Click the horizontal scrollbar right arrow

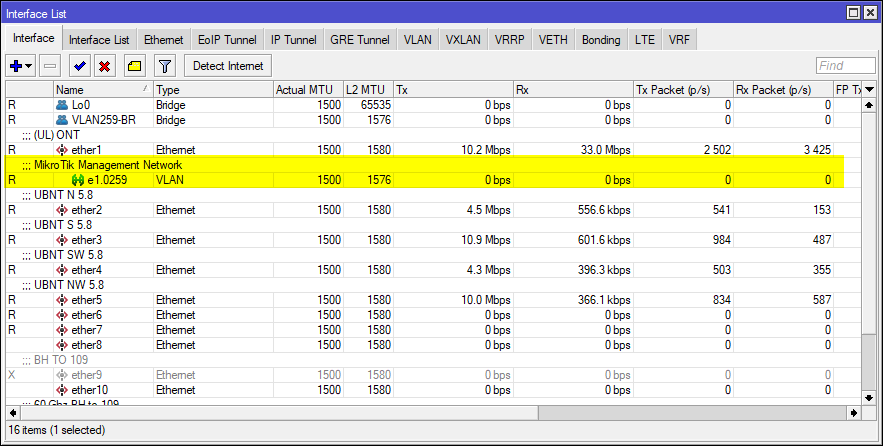coord(854,413)
